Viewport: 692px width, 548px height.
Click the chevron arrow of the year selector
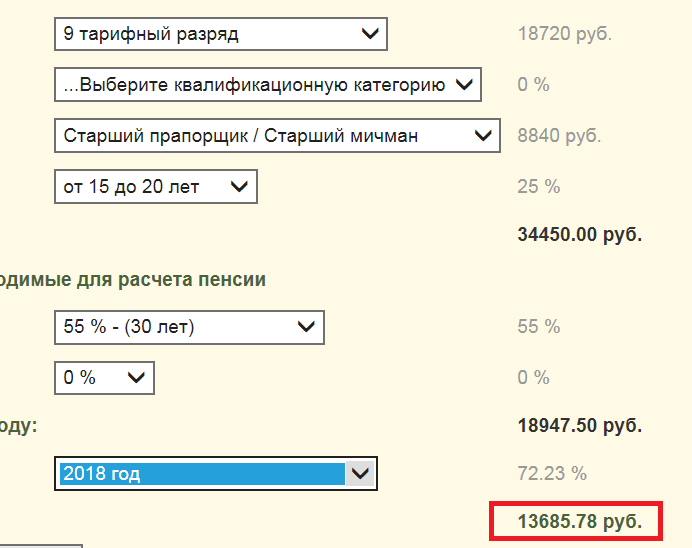358,473
